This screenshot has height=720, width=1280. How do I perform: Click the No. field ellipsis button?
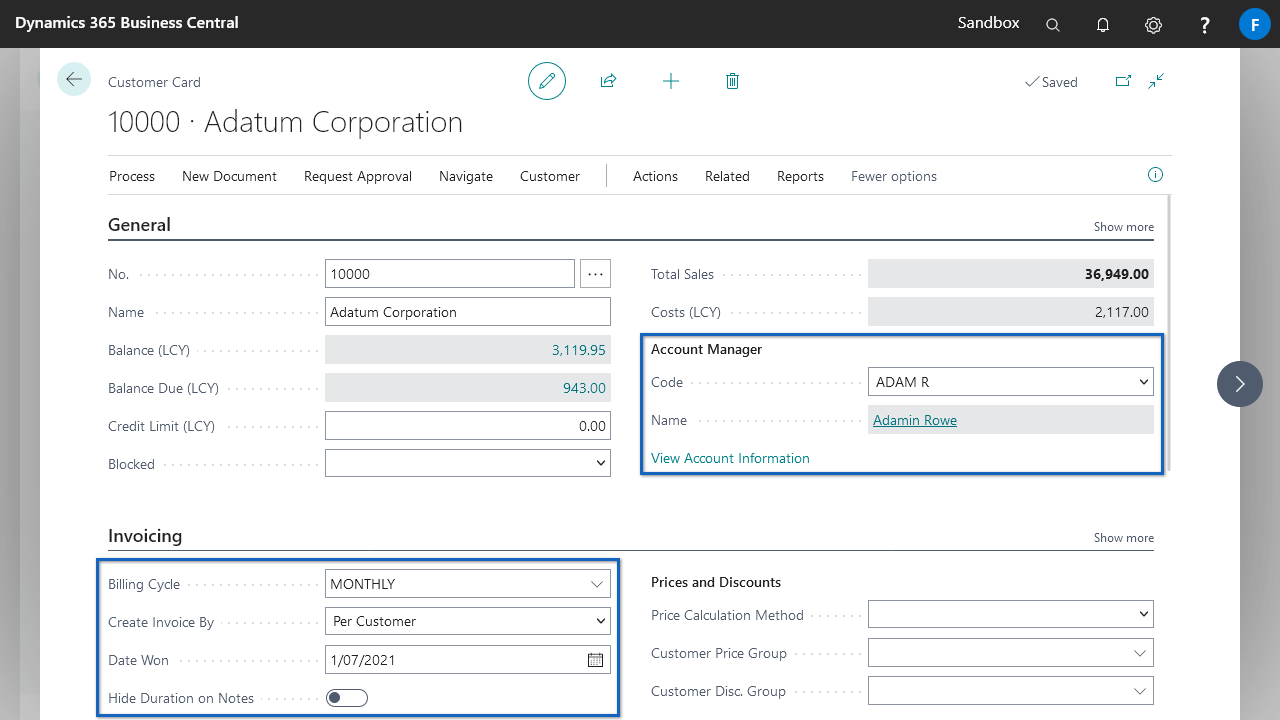tap(595, 273)
